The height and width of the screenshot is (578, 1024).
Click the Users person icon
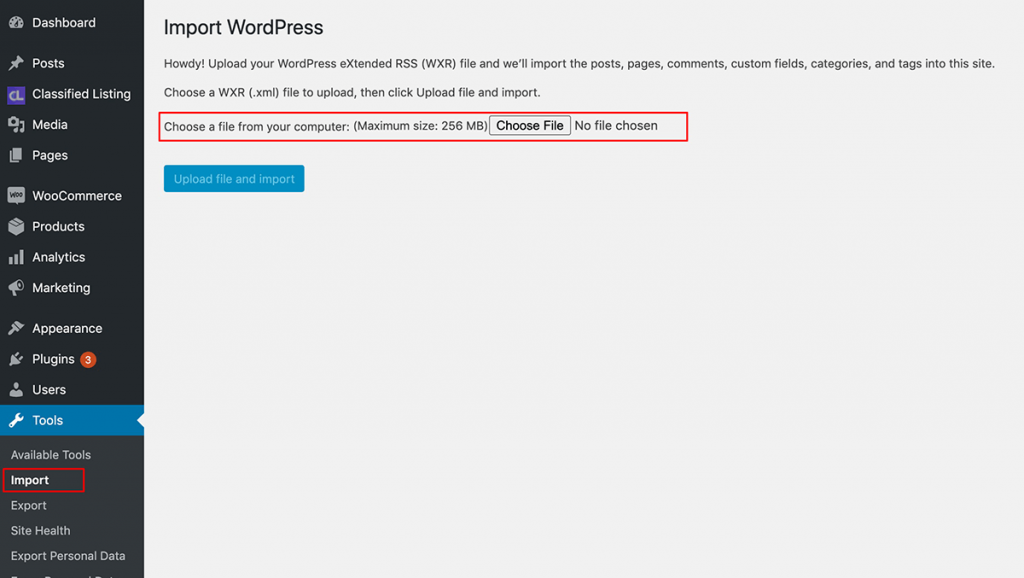(16, 389)
